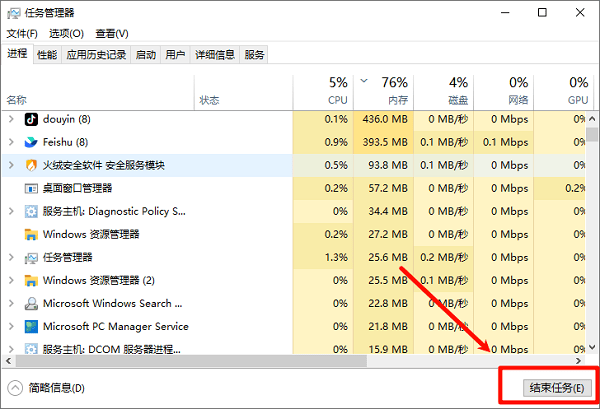The image size is (600, 409).
Task: Open the 查看(V) menu
Action: [x=112, y=34]
